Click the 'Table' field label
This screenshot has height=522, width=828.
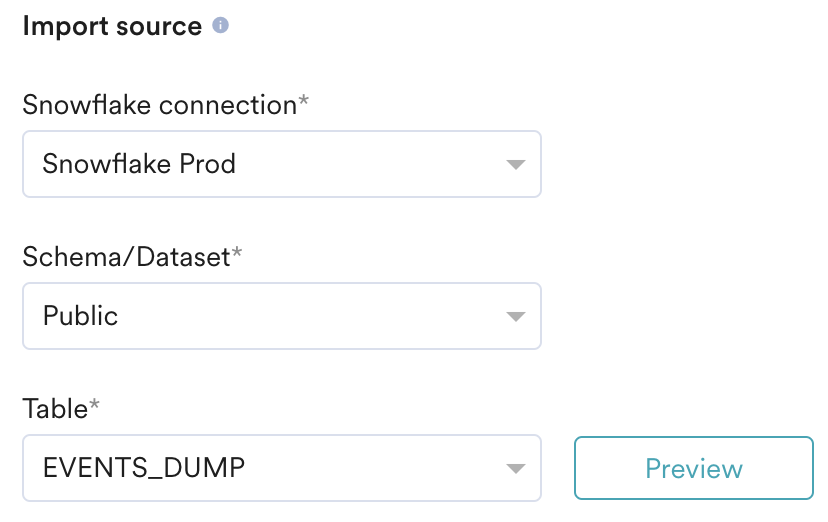pos(55,409)
